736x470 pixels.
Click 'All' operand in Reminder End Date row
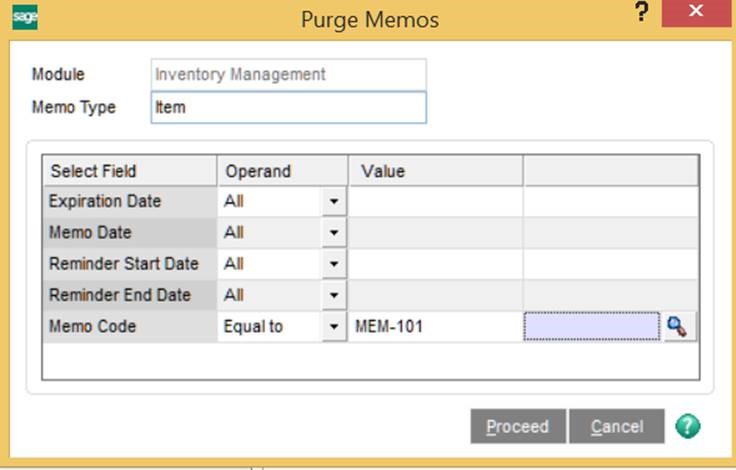coord(233,295)
